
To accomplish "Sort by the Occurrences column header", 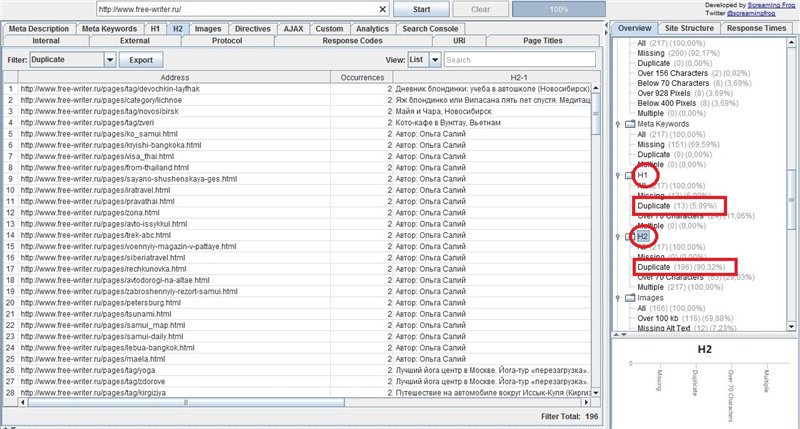I will (x=362, y=78).
